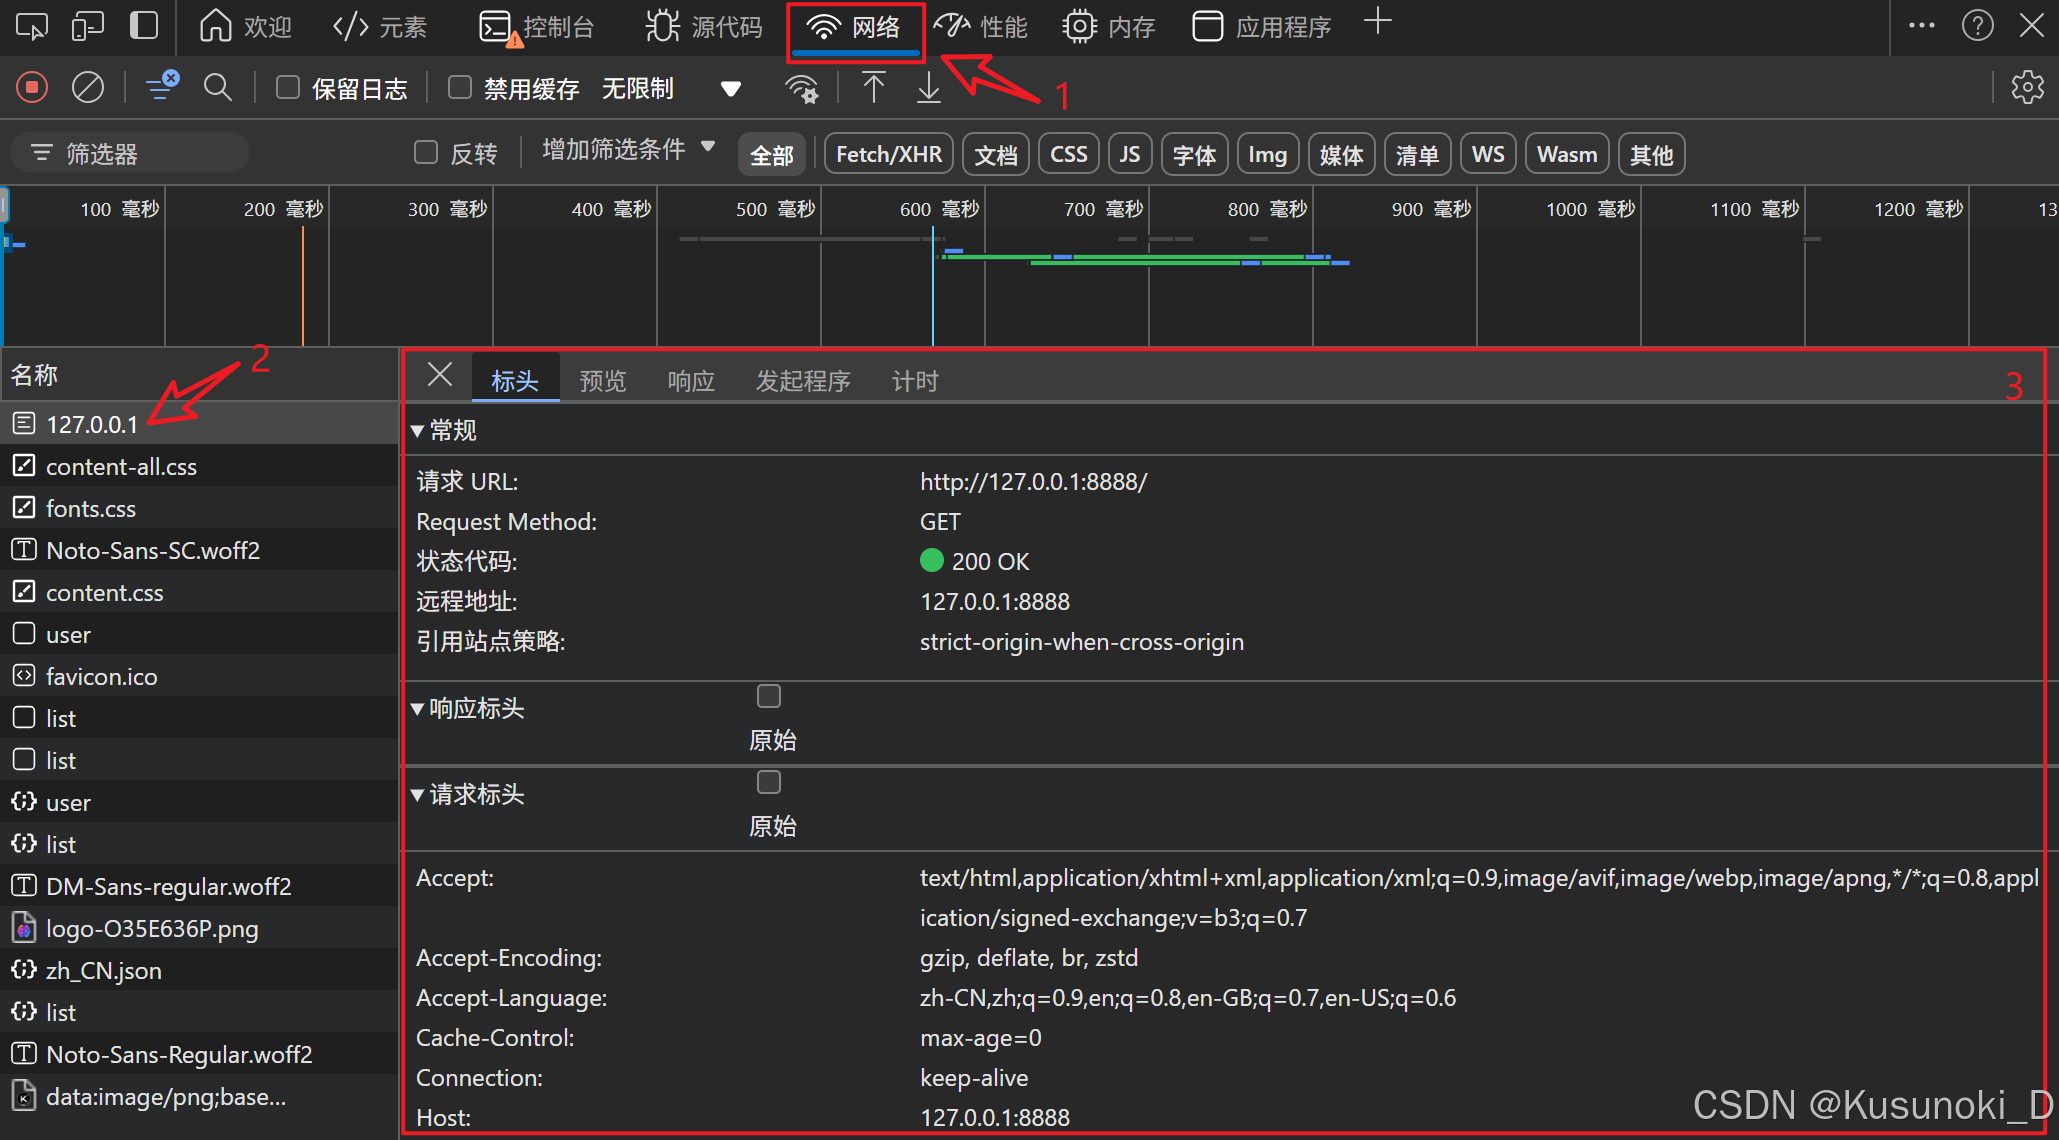2059x1140 pixels.
Task: Open the 响应 detail tab
Action: 691,381
